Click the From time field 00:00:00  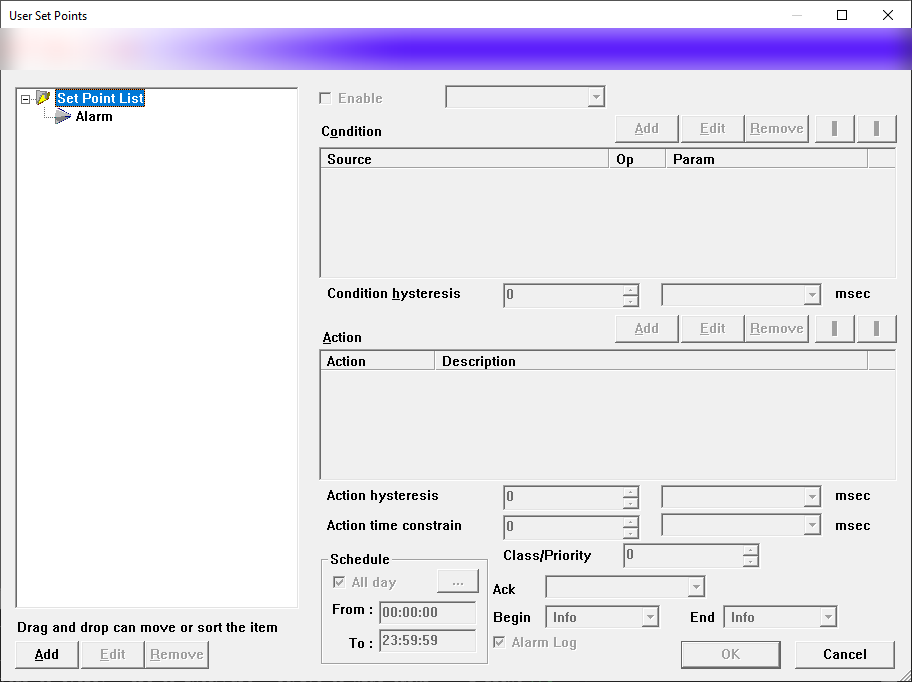pyautogui.click(x=428, y=612)
